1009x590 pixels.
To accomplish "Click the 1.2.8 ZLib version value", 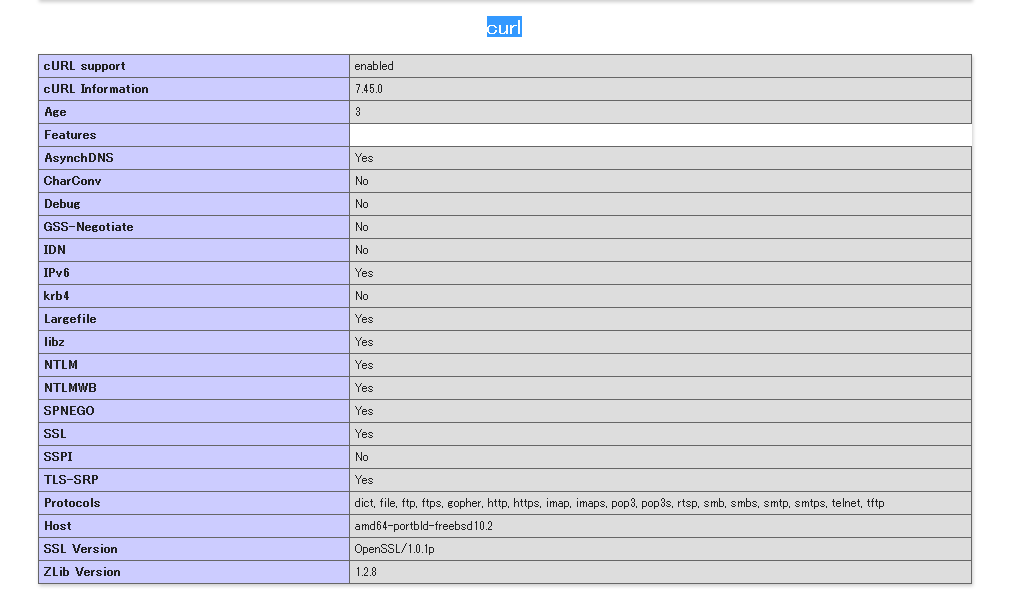I will [x=366, y=572].
